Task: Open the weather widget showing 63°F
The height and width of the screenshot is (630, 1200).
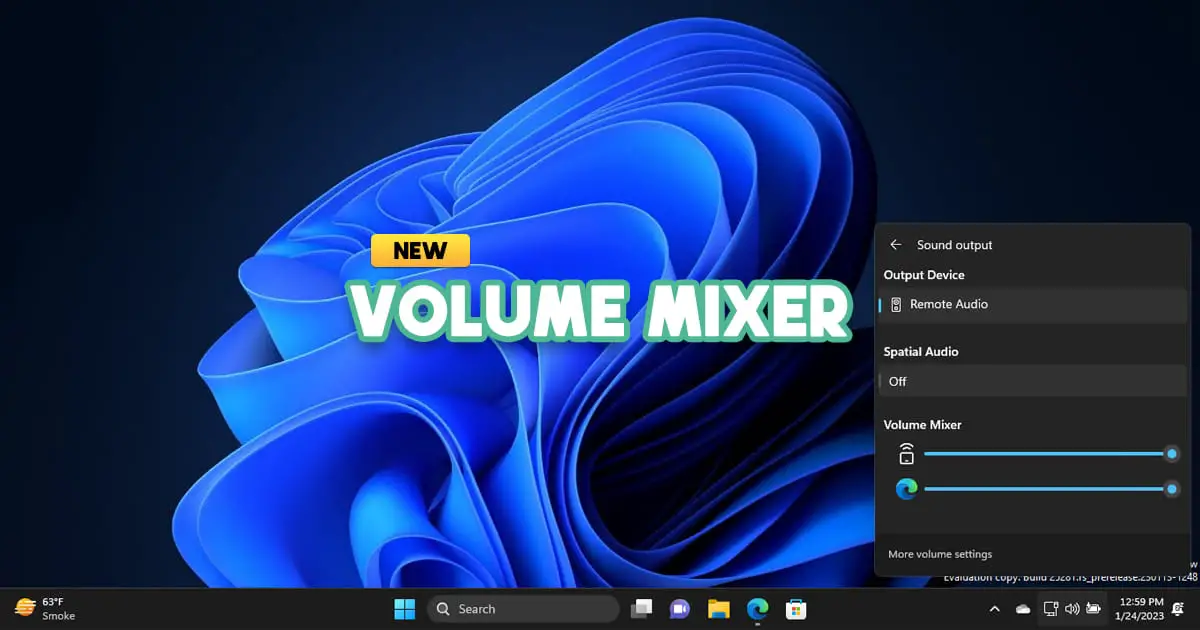Action: pyautogui.click(x=45, y=609)
